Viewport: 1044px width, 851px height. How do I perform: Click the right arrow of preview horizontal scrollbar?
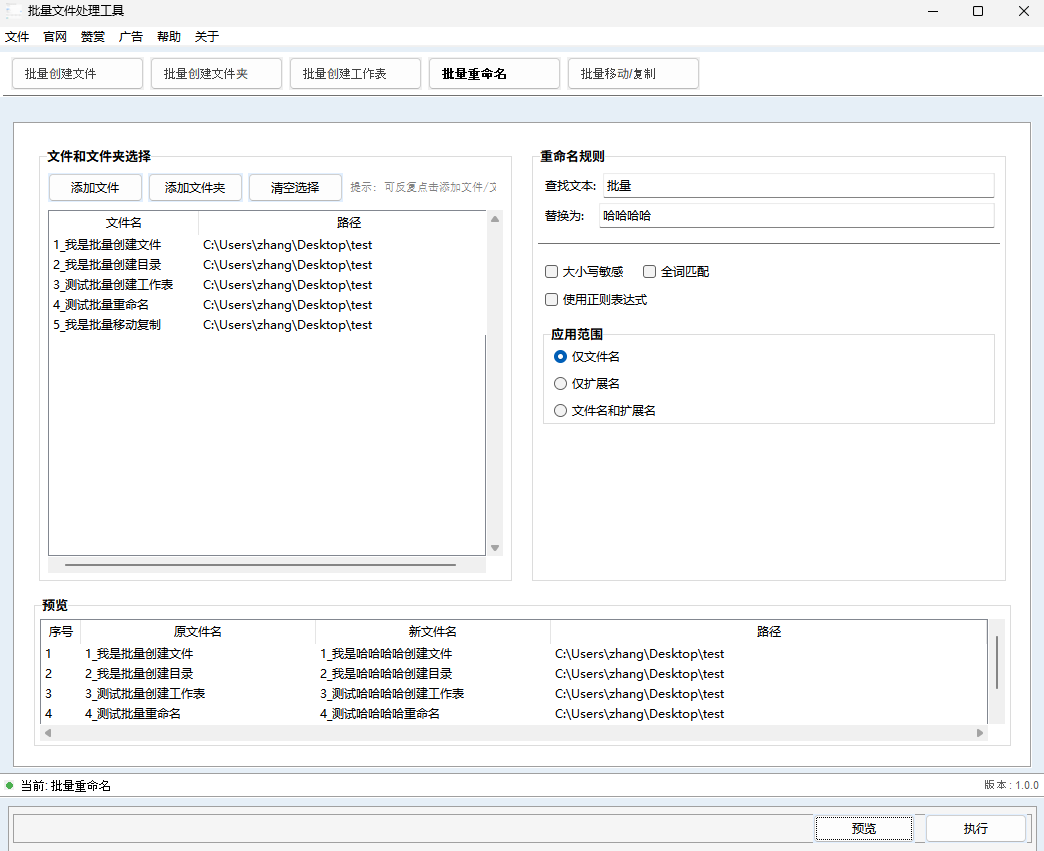(980, 733)
